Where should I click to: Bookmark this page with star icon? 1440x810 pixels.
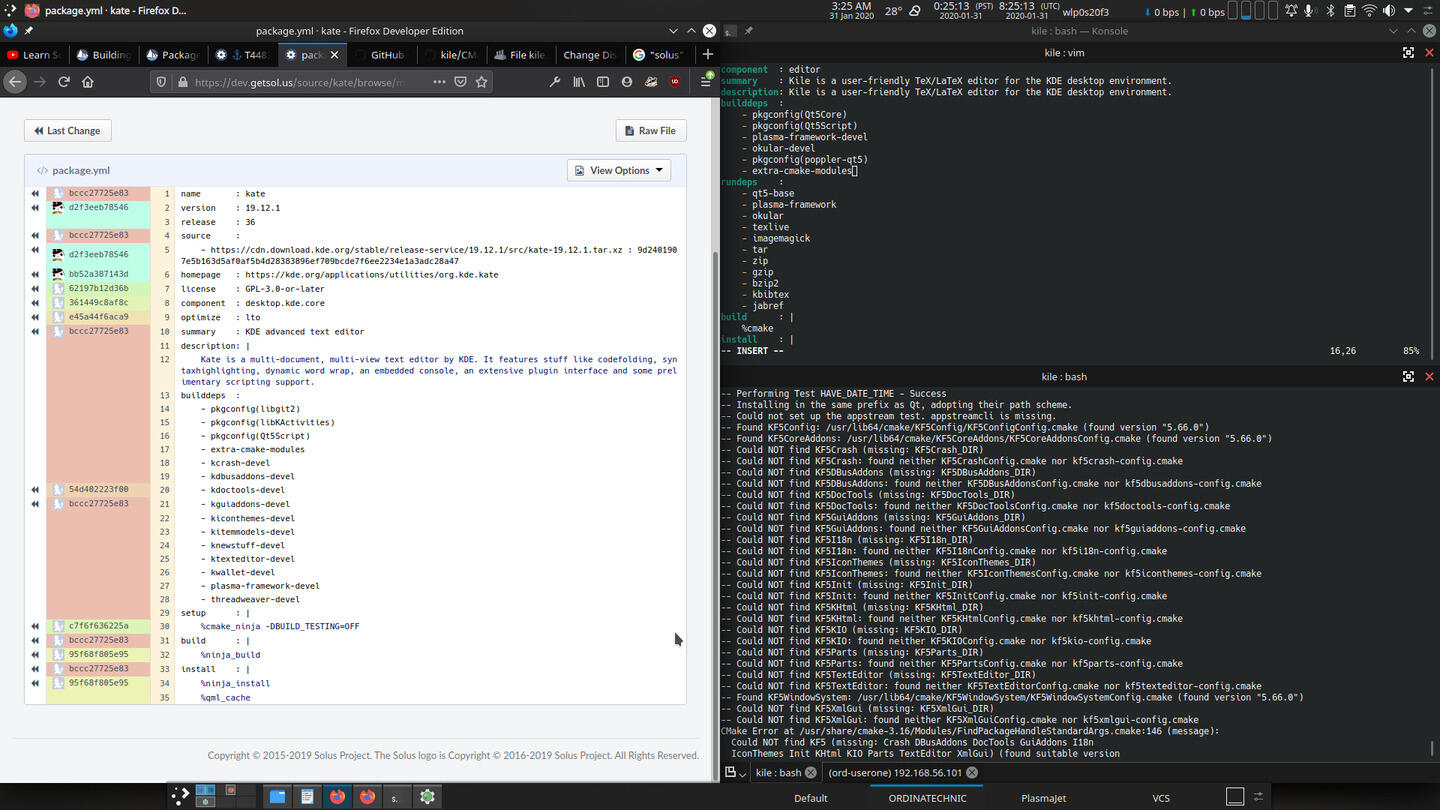pyautogui.click(x=482, y=82)
